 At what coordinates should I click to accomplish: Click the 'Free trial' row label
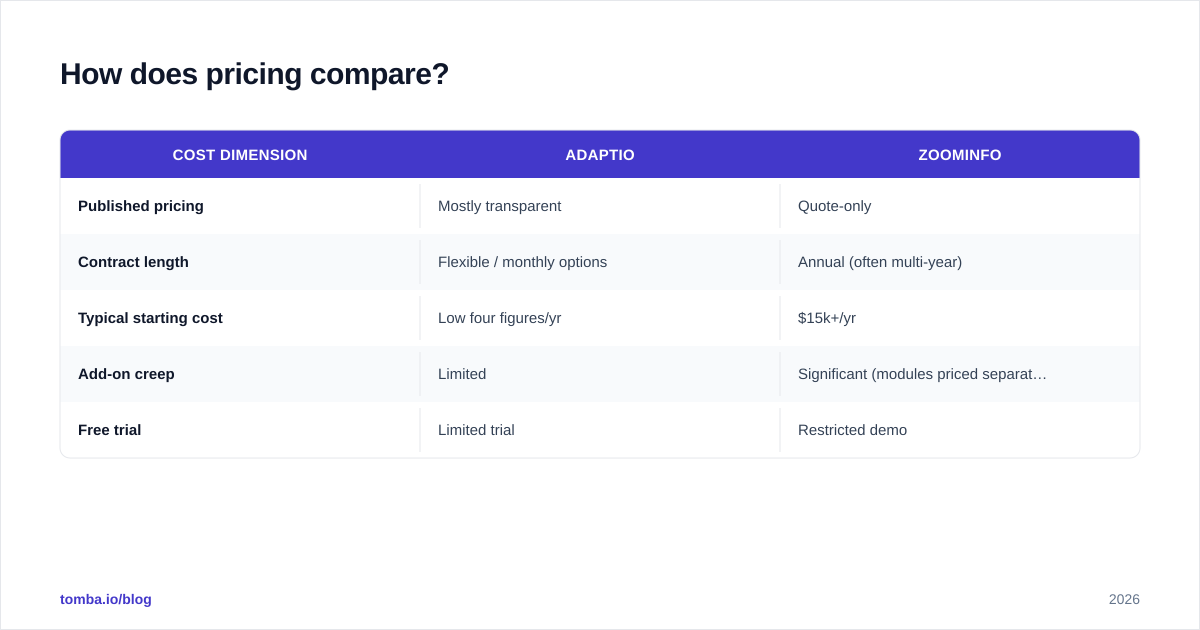point(110,430)
